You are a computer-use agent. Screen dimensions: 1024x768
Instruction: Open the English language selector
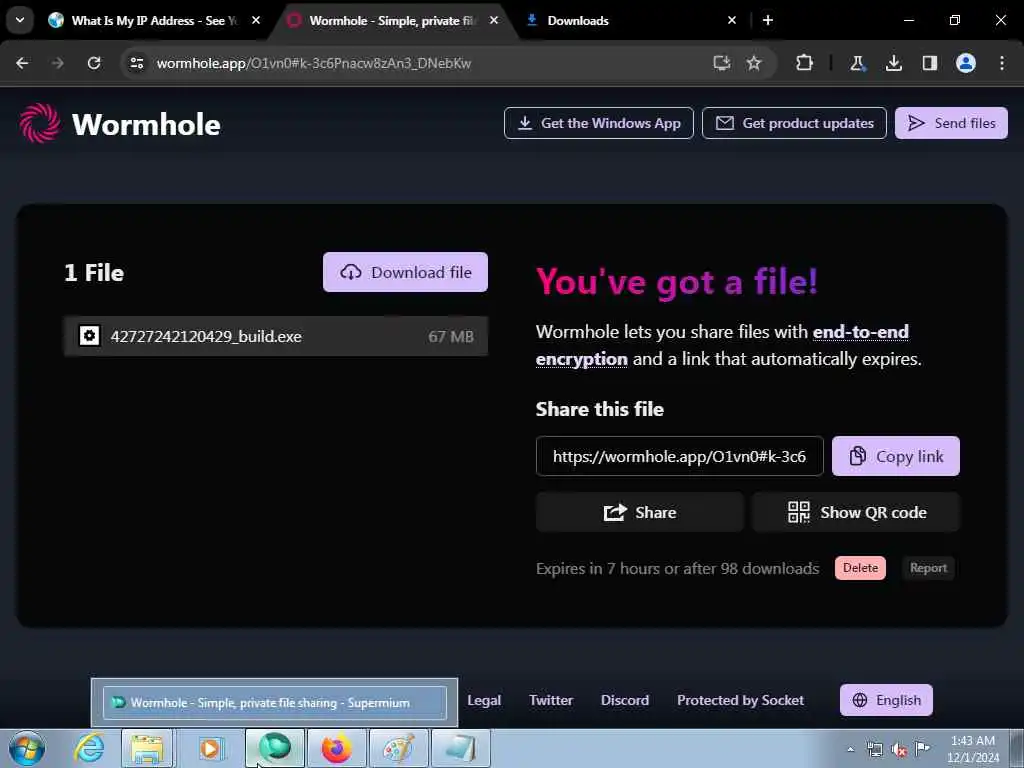(x=886, y=700)
